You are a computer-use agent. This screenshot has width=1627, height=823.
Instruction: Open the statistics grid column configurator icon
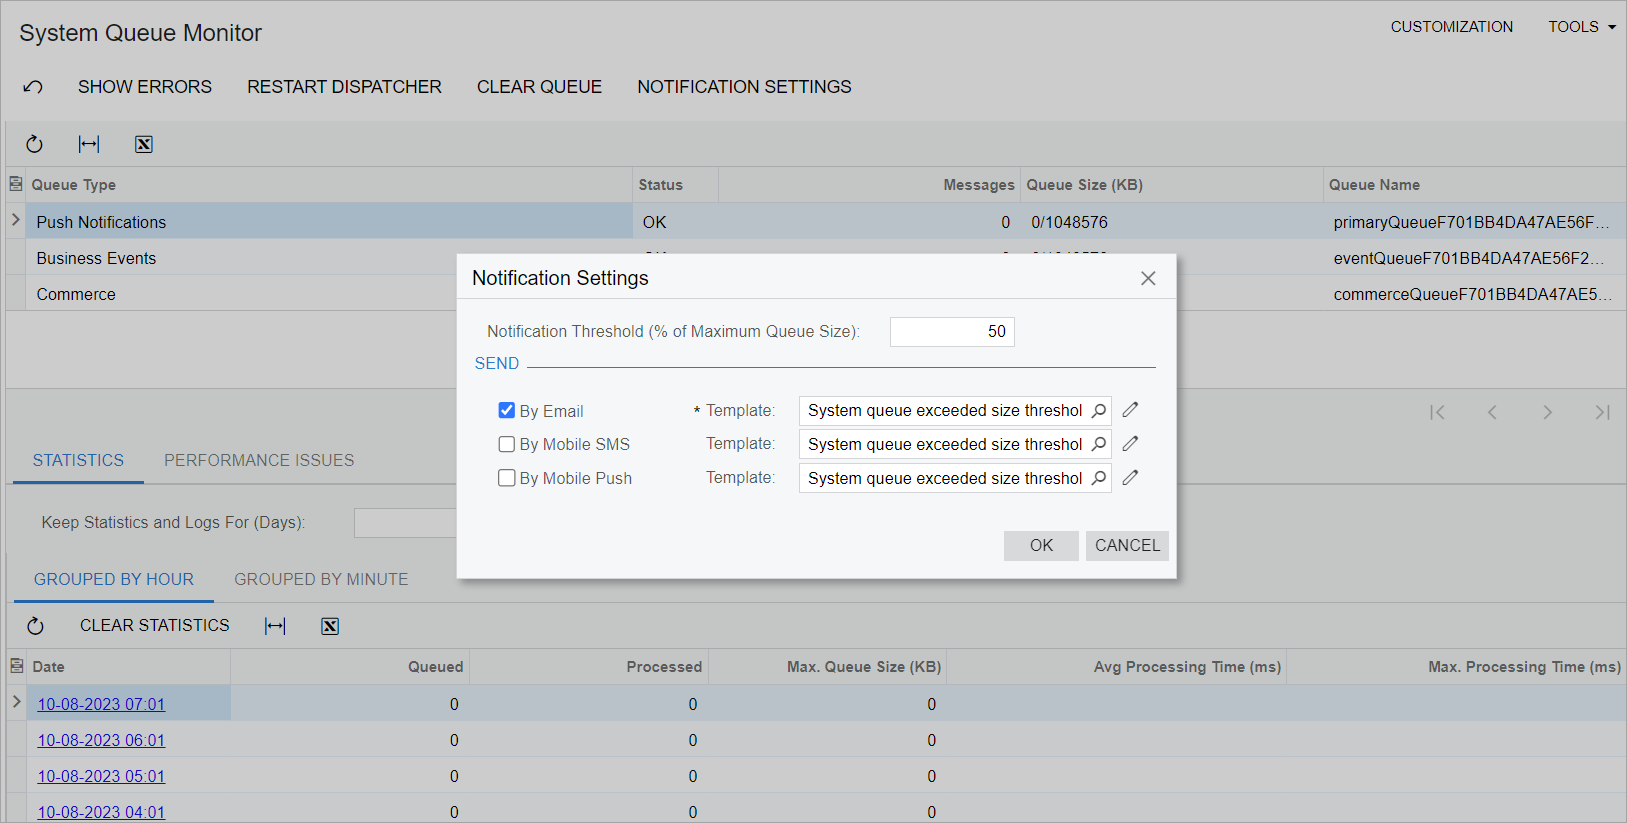[x=16, y=666]
